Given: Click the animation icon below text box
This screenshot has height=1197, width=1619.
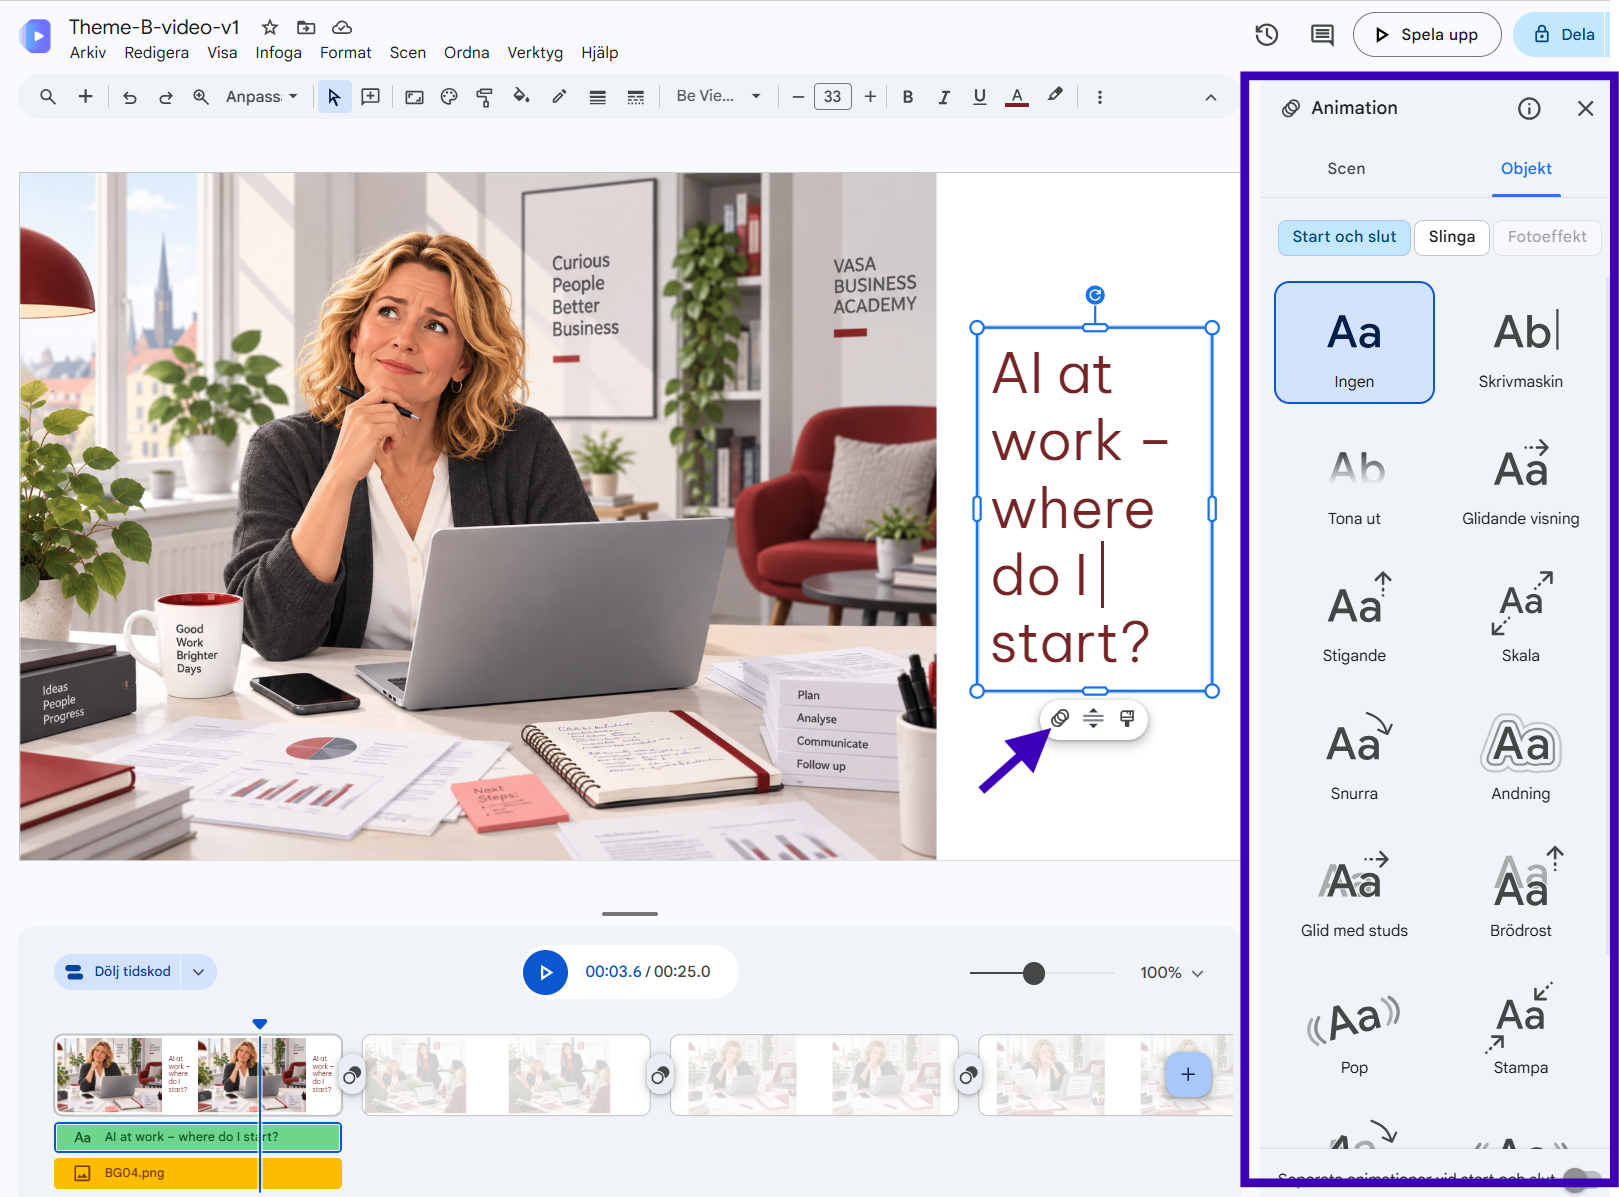Looking at the screenshot, I should coord(1060,718).
